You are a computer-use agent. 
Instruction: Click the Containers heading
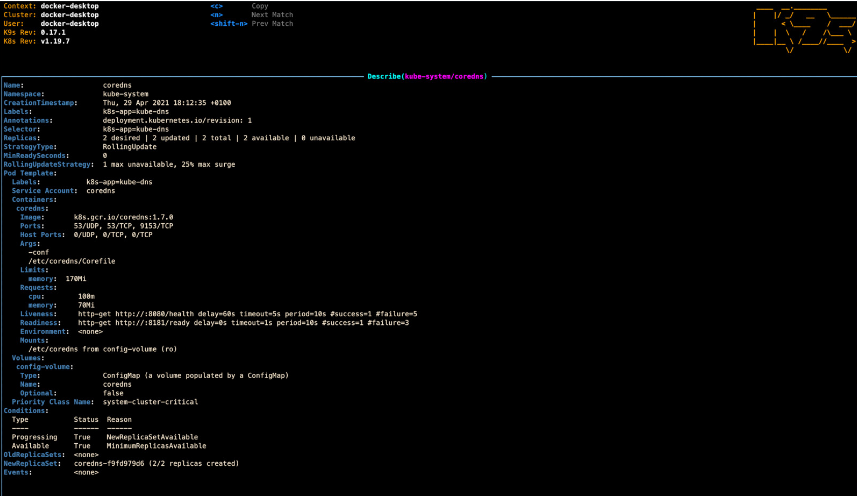pyautogui.click(x=34, y=199)
